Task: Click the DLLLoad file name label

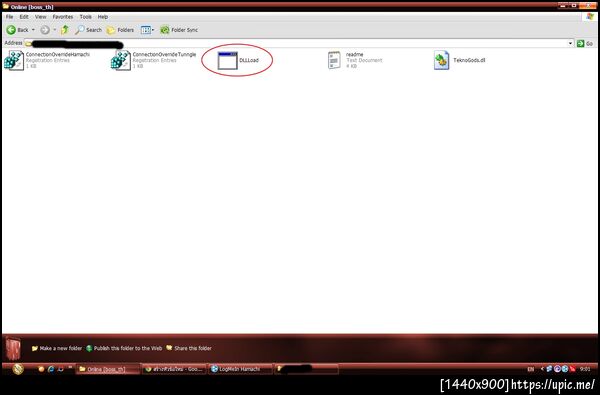Action: (249, 60)
